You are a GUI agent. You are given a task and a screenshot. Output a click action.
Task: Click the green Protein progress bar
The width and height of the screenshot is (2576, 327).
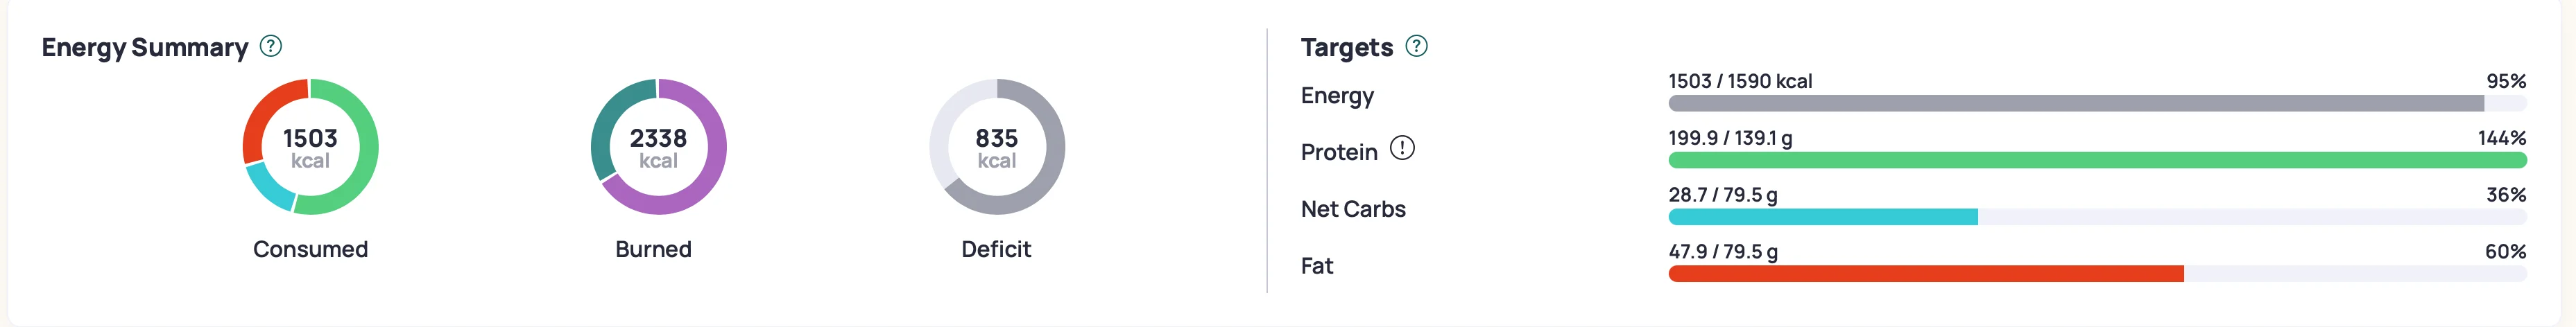pos(2097,160)
